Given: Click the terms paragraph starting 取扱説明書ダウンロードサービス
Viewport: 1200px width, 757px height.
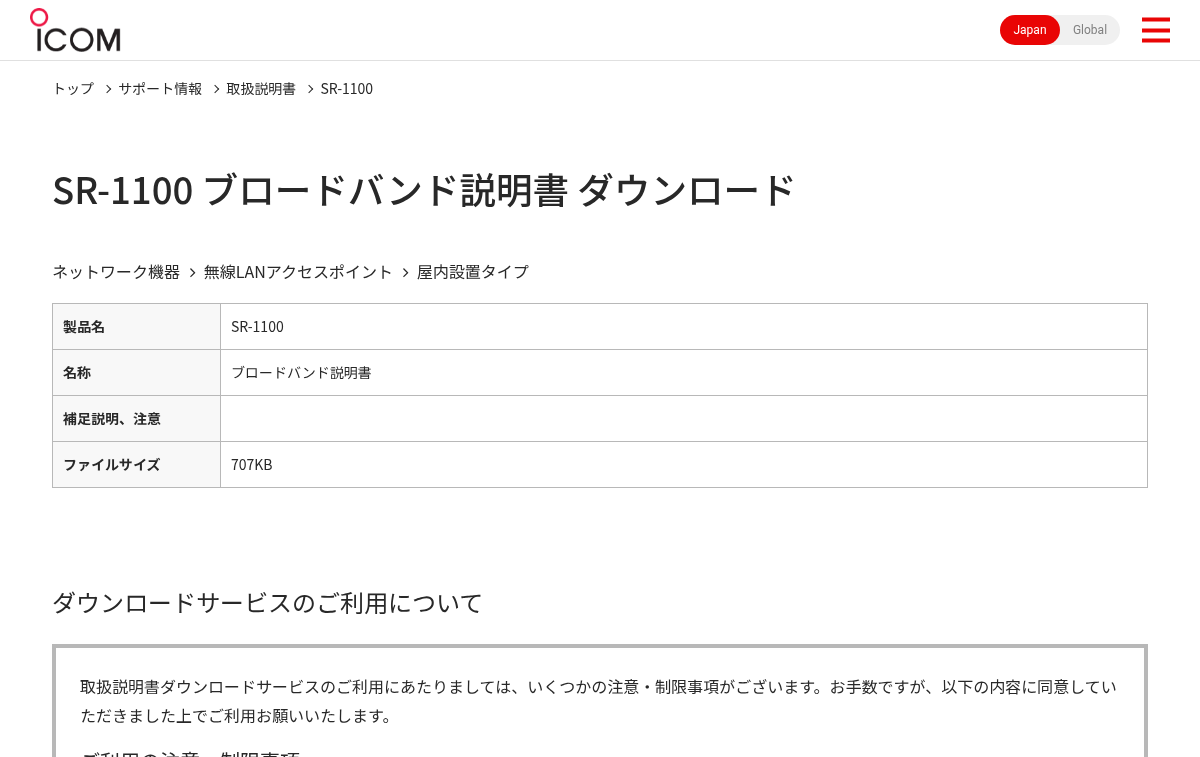Looking at the screenshot, I should (x=598, y=701).
